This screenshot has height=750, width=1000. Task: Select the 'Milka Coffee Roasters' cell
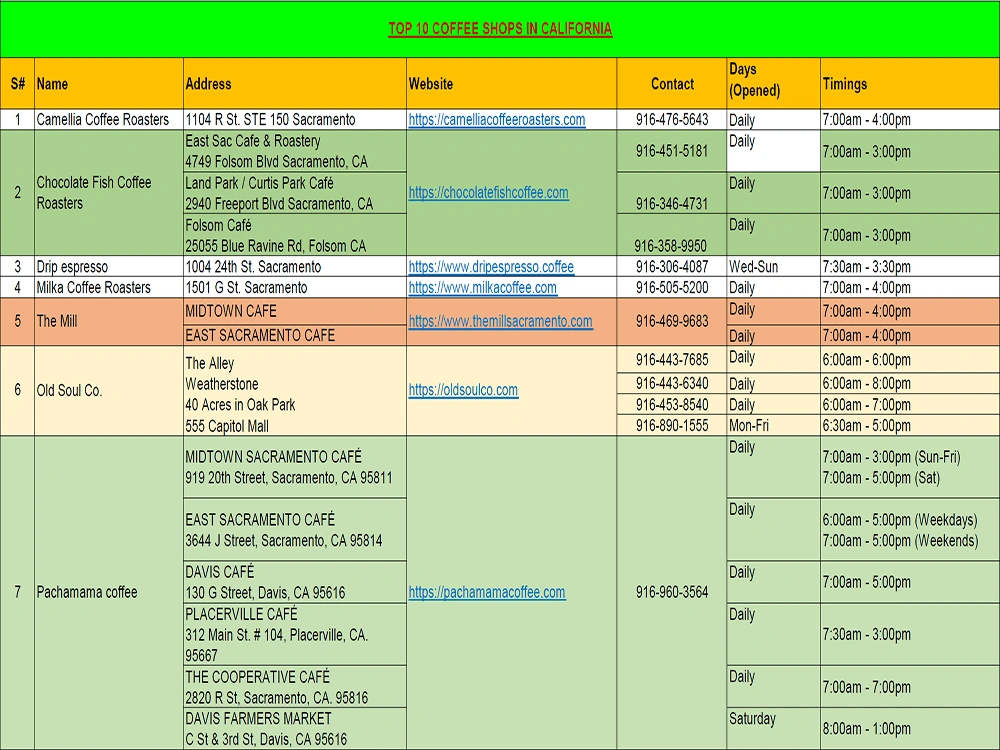[x=109, y=288]
